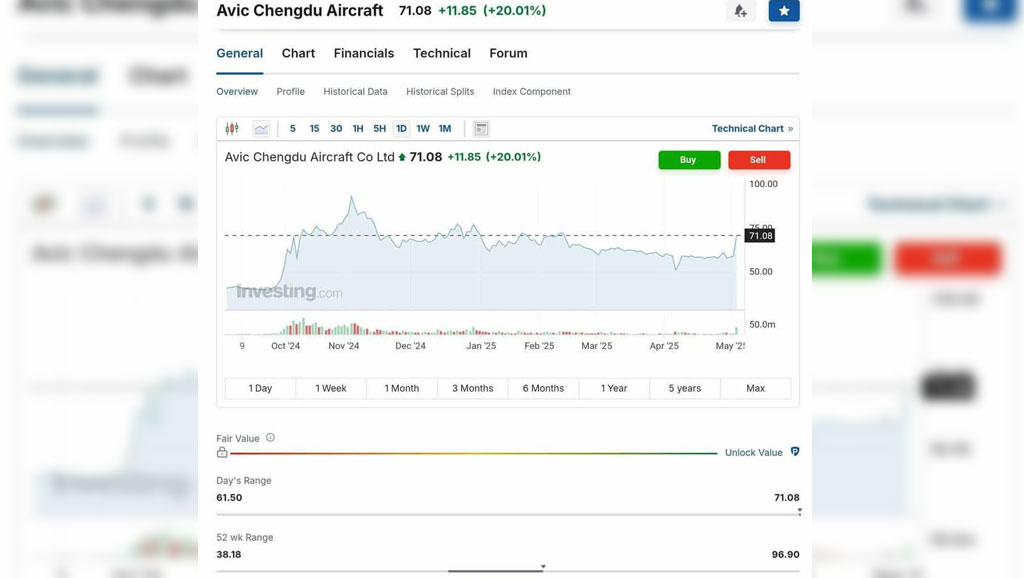Screen dimensions: 1024x578
Task: Click the Avic Chengdu Aircraft Co Ltd chart title
Action: tap(310, 157)
